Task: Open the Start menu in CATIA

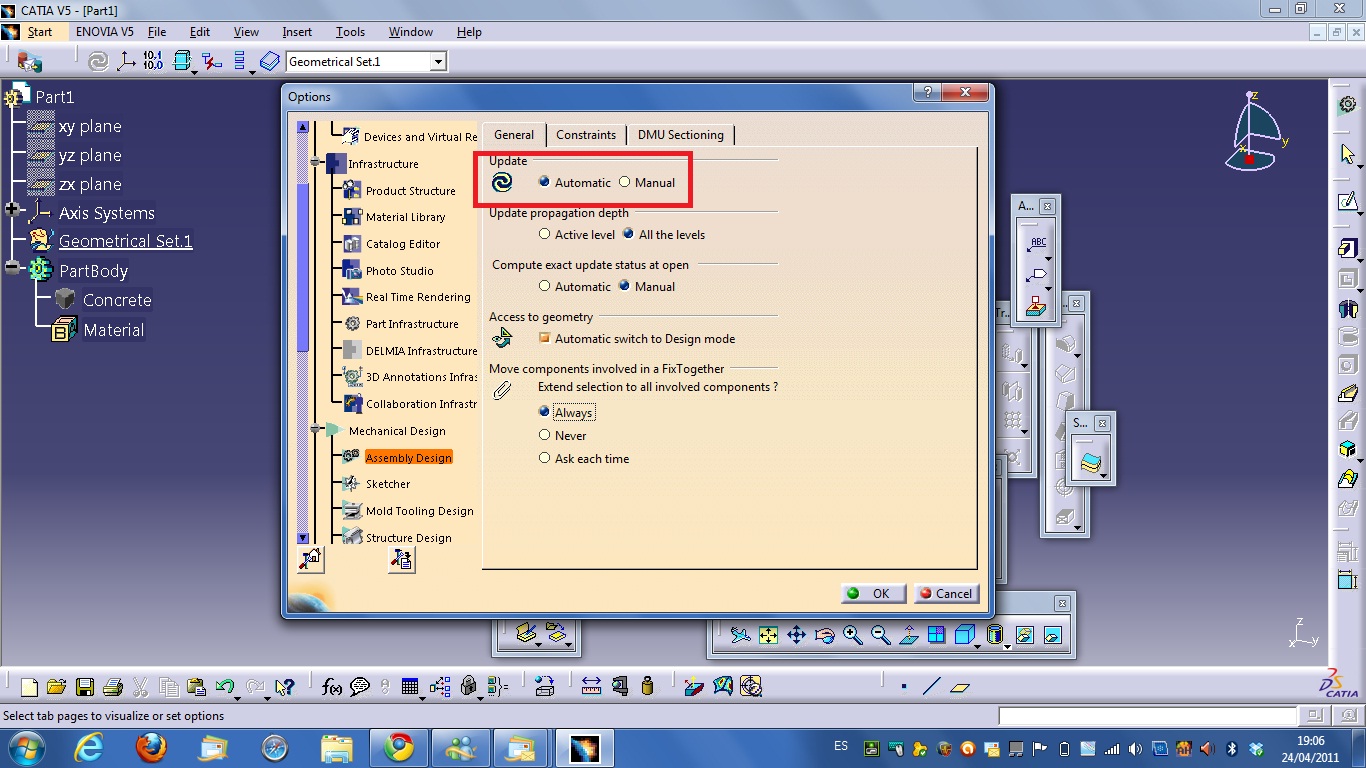Action: 40,31
